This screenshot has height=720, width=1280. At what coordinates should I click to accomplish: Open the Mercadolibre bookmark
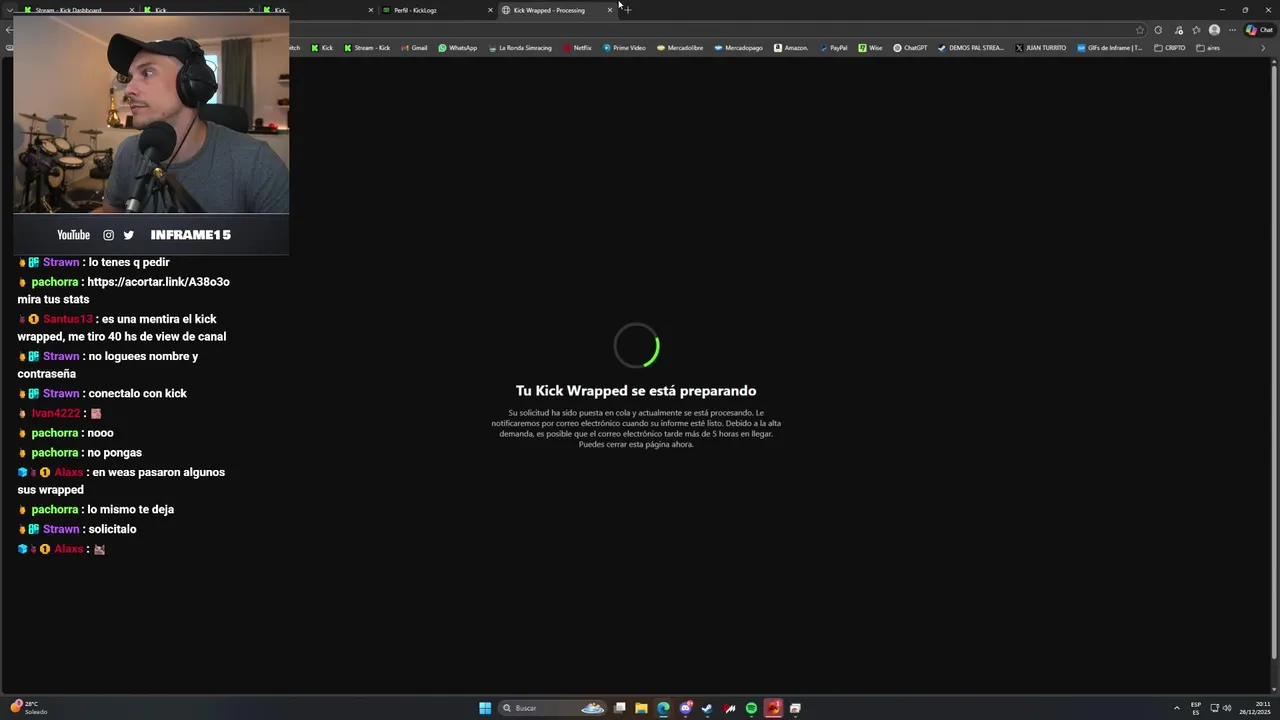pos(680,48)
